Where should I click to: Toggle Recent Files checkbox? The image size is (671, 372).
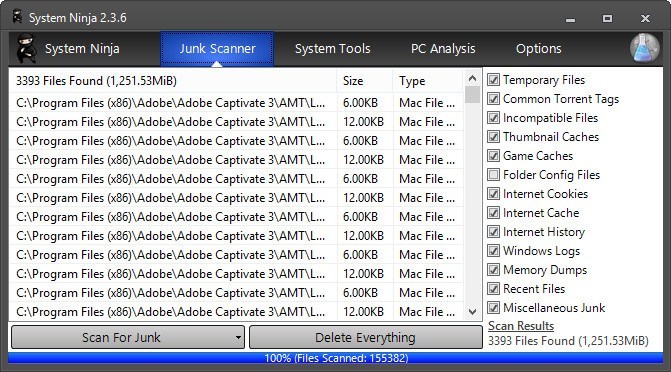pyautogui.click(x=493, y=289)
